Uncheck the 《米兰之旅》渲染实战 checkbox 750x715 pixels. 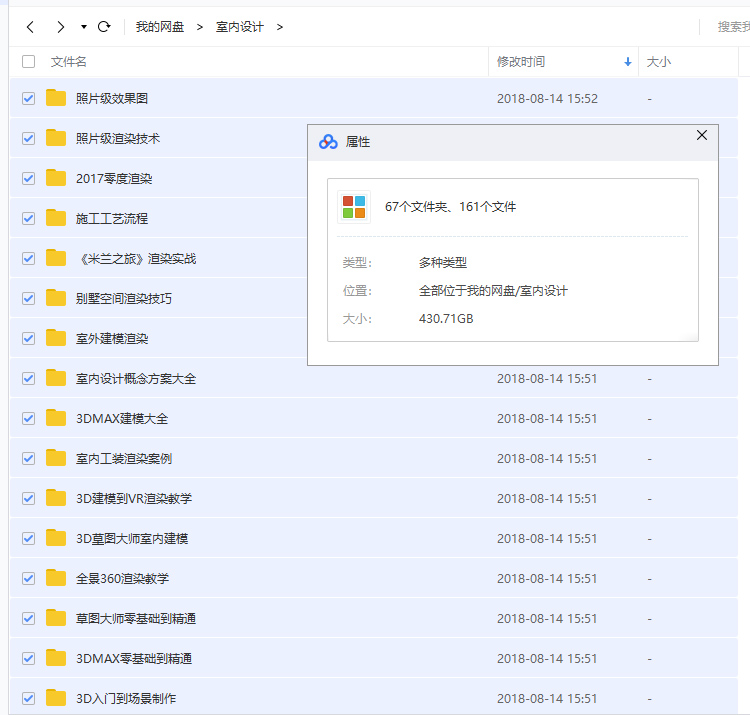click(x=28, y=259)
